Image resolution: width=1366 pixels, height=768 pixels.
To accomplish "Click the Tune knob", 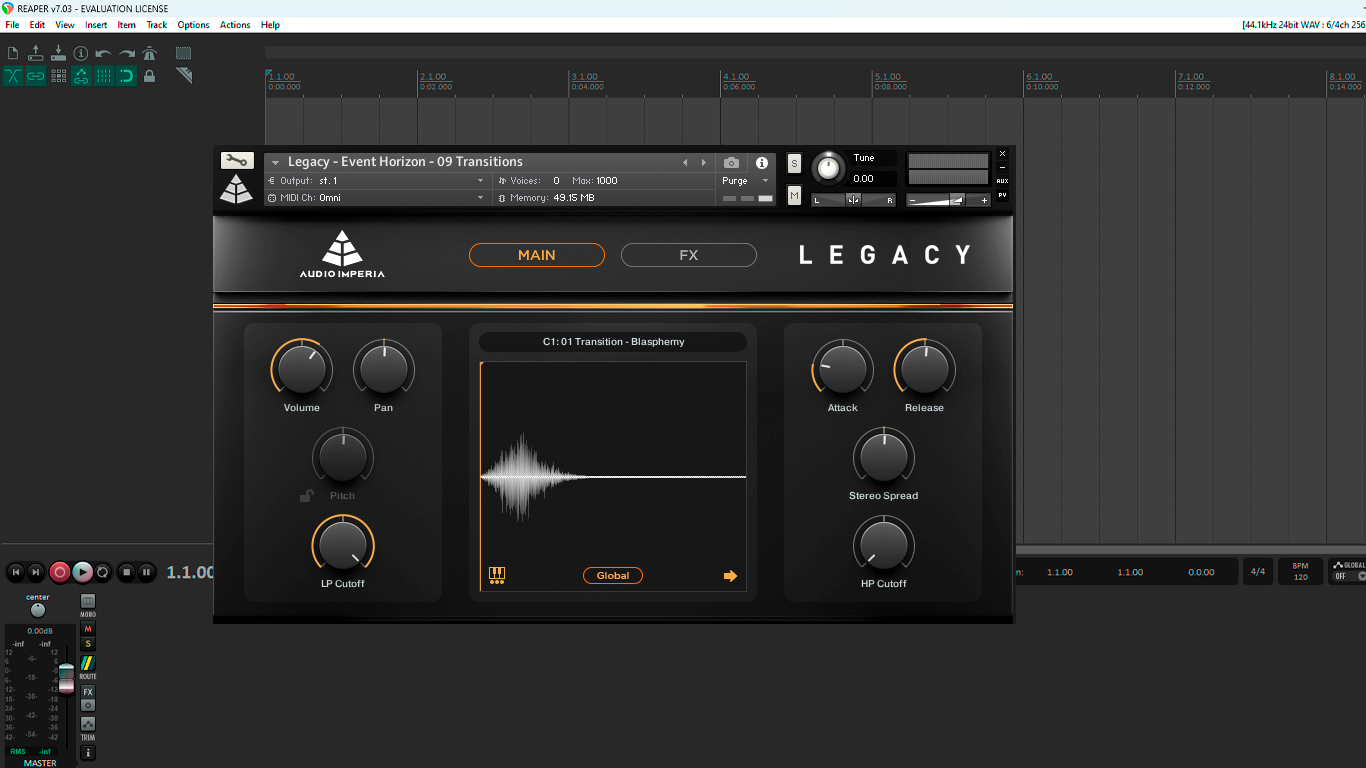I will coord(828,168).
